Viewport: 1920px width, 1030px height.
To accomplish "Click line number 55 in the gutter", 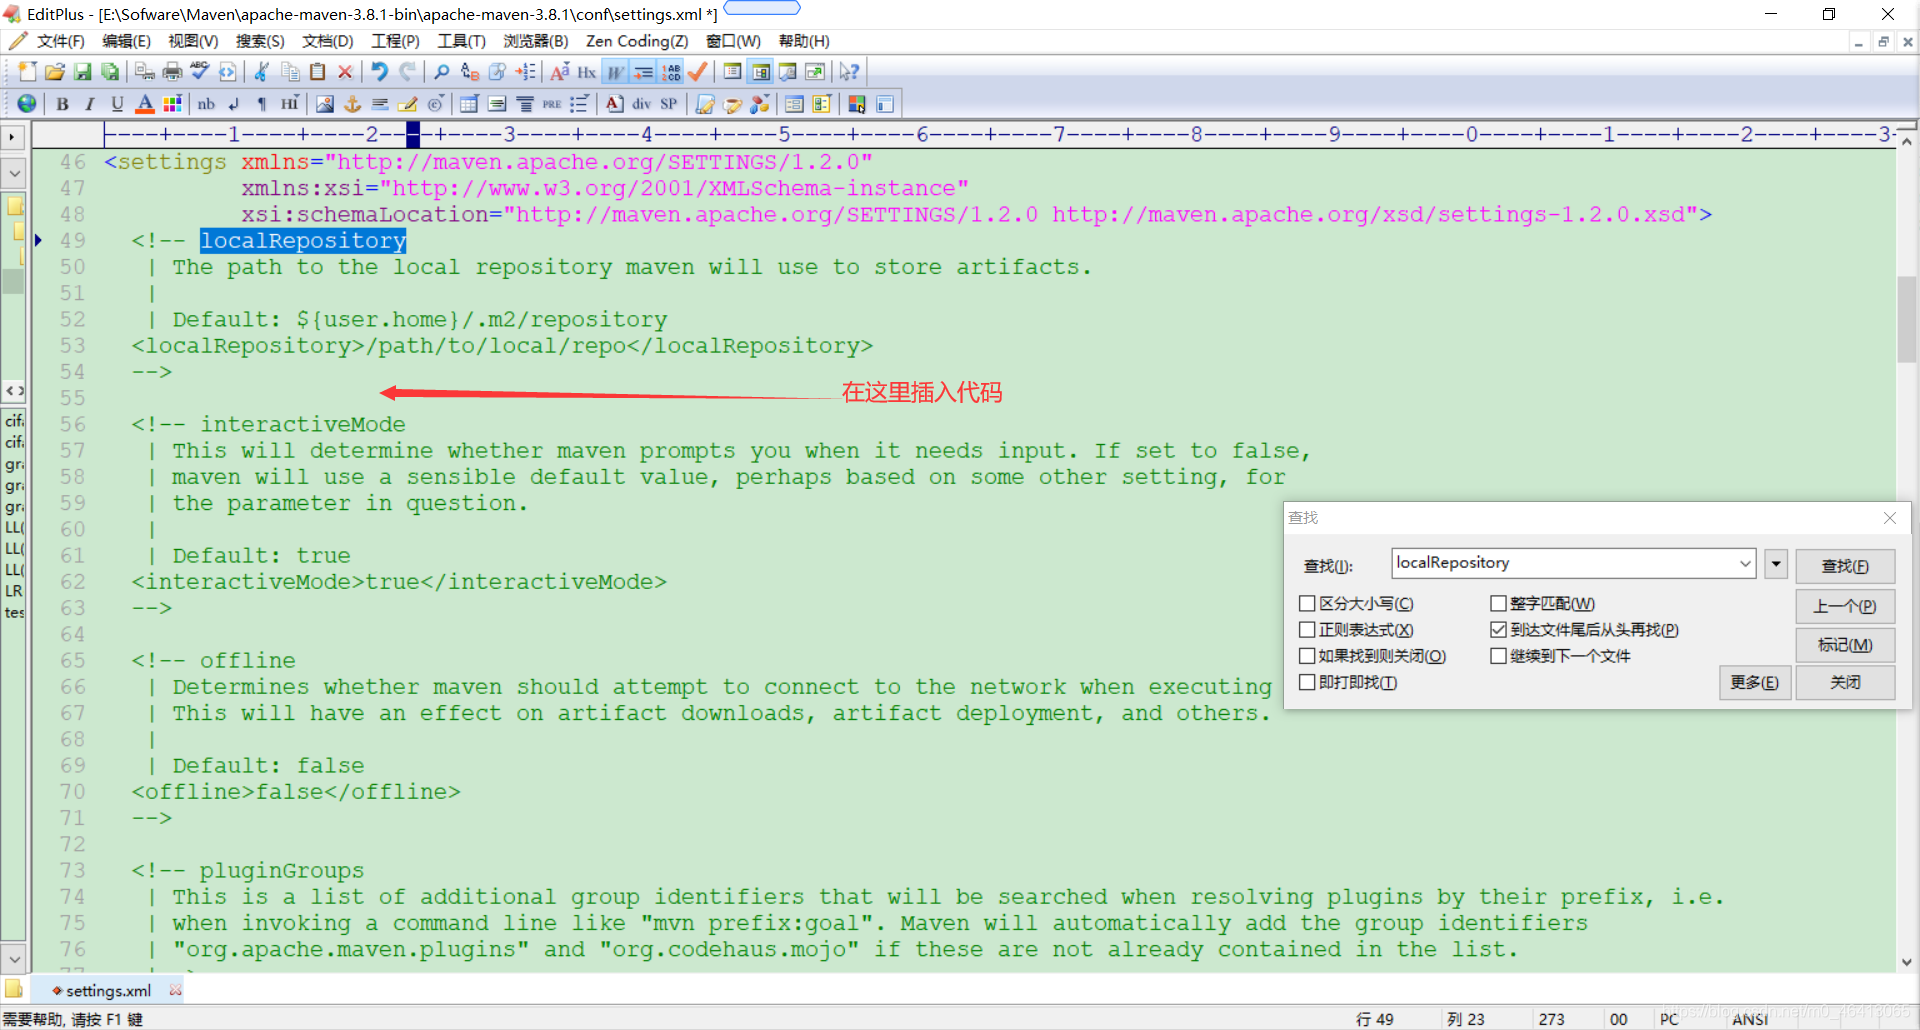I will pyautogui.click(x=72, y=398).
